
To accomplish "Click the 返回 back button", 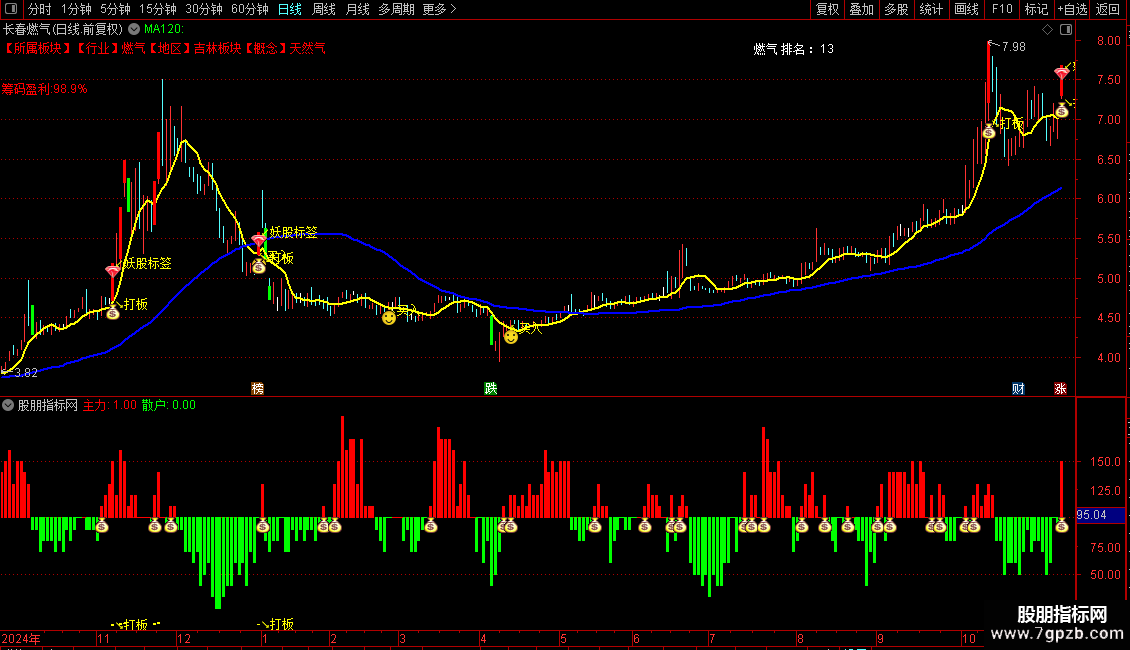I will point(1108,9).
